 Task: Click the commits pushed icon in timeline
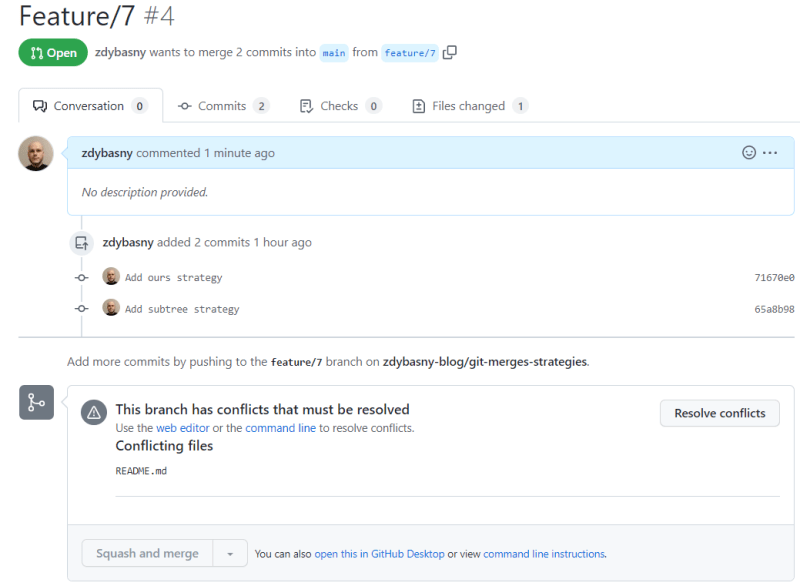click(x=82, y=243)
